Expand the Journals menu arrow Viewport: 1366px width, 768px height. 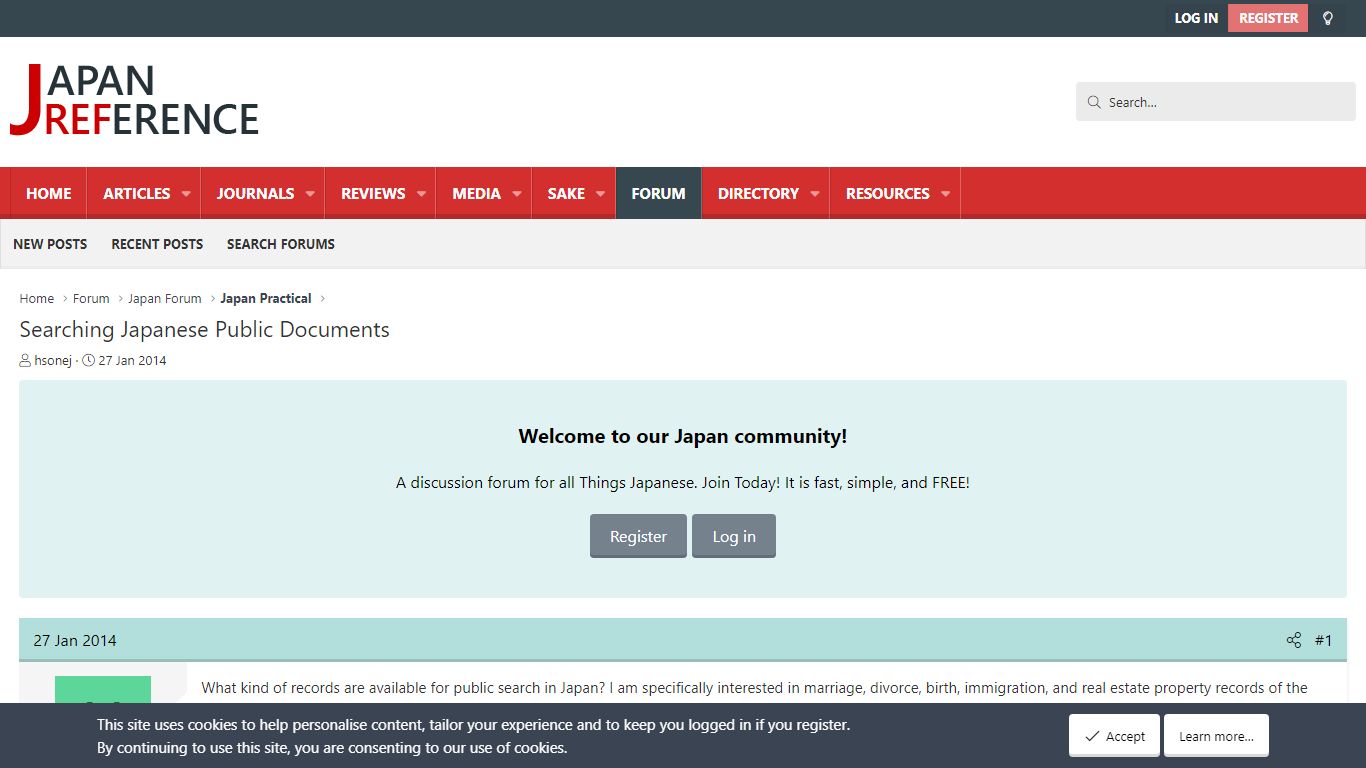pyautogui.click(x=310, y=194)
